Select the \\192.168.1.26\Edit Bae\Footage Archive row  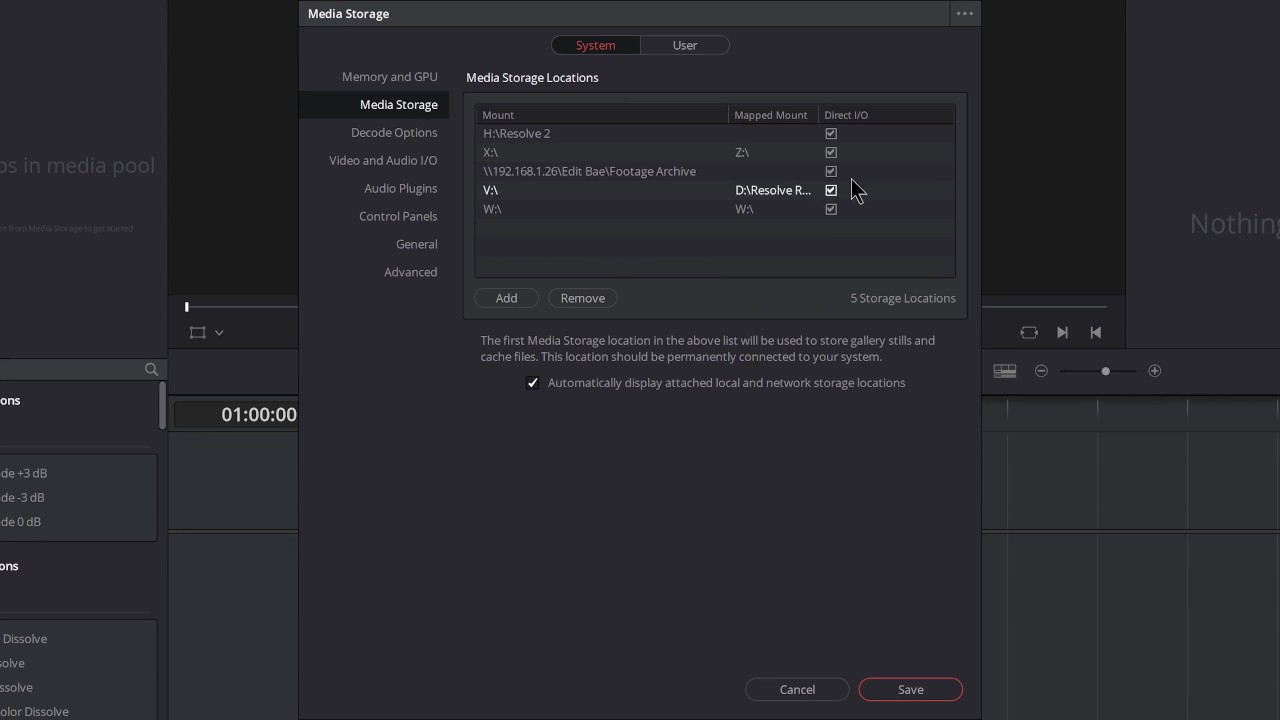[x=715, y=172]
